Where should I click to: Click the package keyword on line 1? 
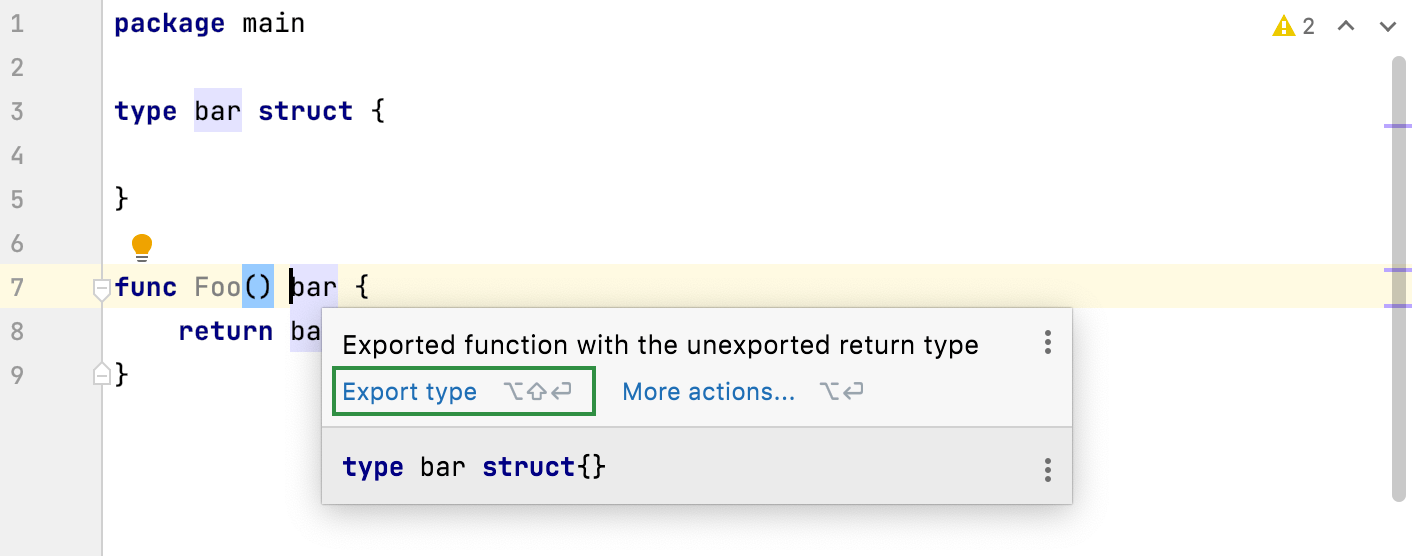pyautogui.click(x=169, y=23)
